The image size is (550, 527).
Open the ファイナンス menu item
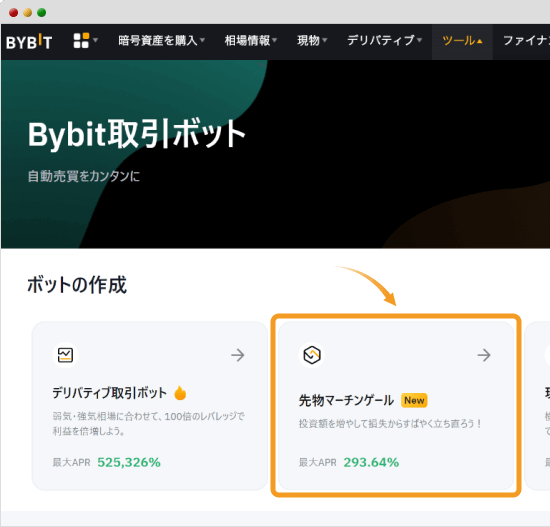(x=526, y=41)
